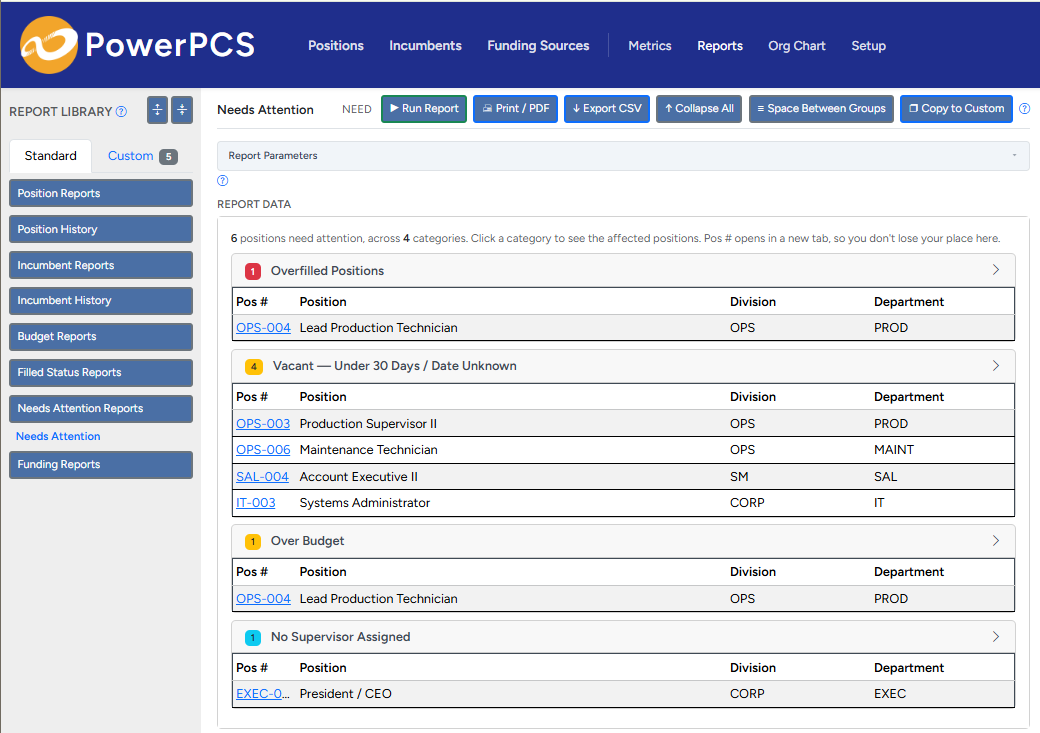Open the Setup menu

(868, 46)
